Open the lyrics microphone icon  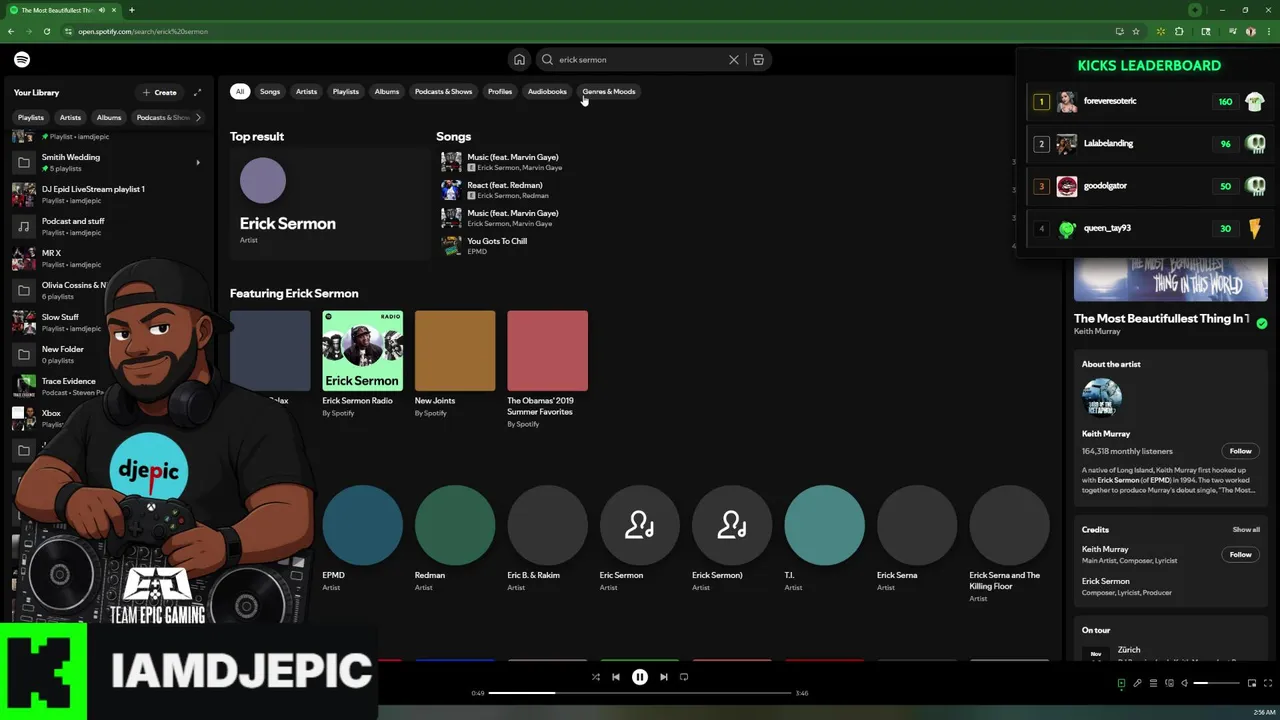(x=1137, y=683)
